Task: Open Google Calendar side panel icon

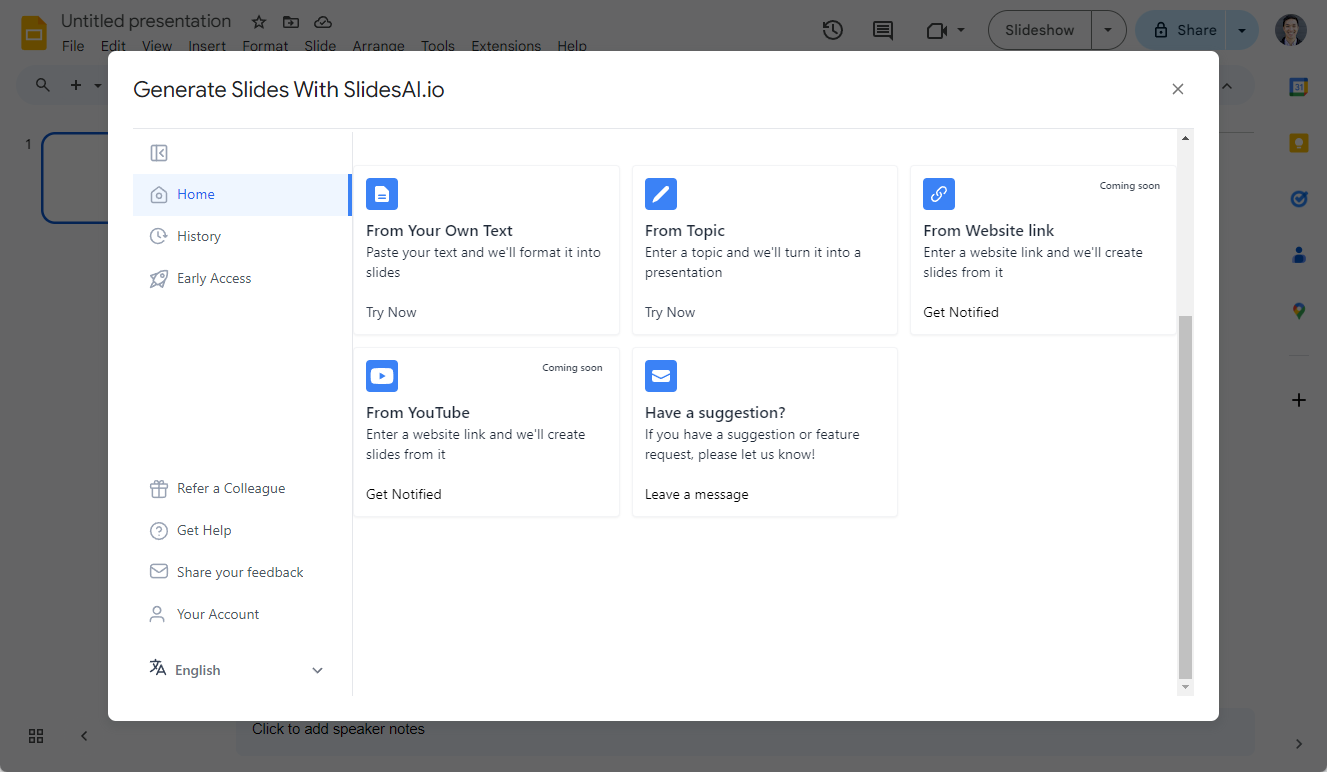Action: coord(1299,87)
